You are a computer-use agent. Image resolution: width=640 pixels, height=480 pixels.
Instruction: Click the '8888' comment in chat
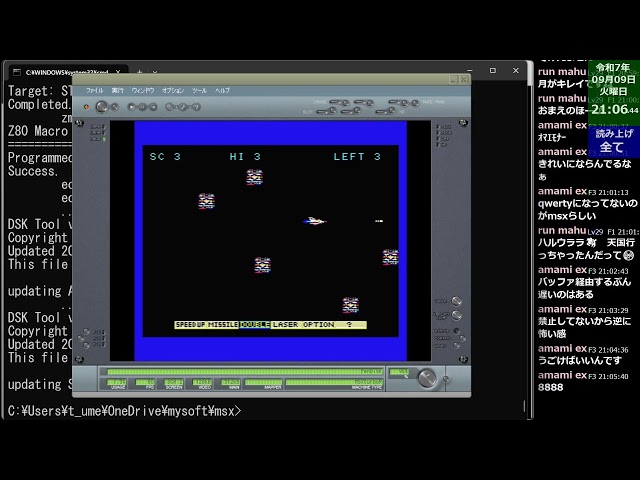[x=550, y=387]
